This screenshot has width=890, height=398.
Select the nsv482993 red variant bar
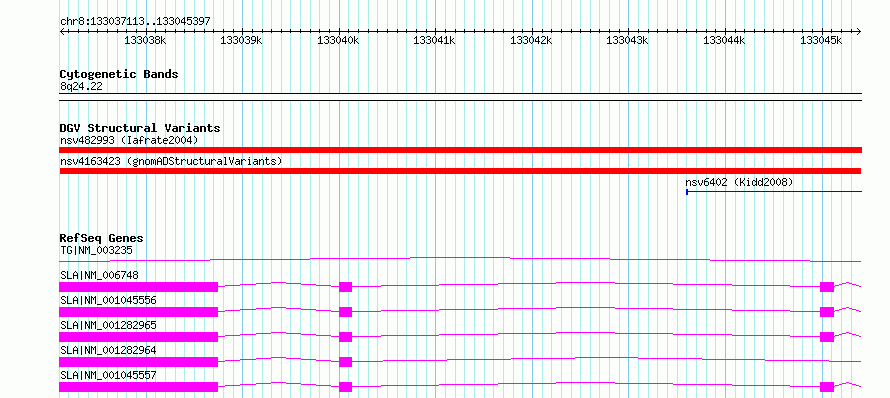460,150
